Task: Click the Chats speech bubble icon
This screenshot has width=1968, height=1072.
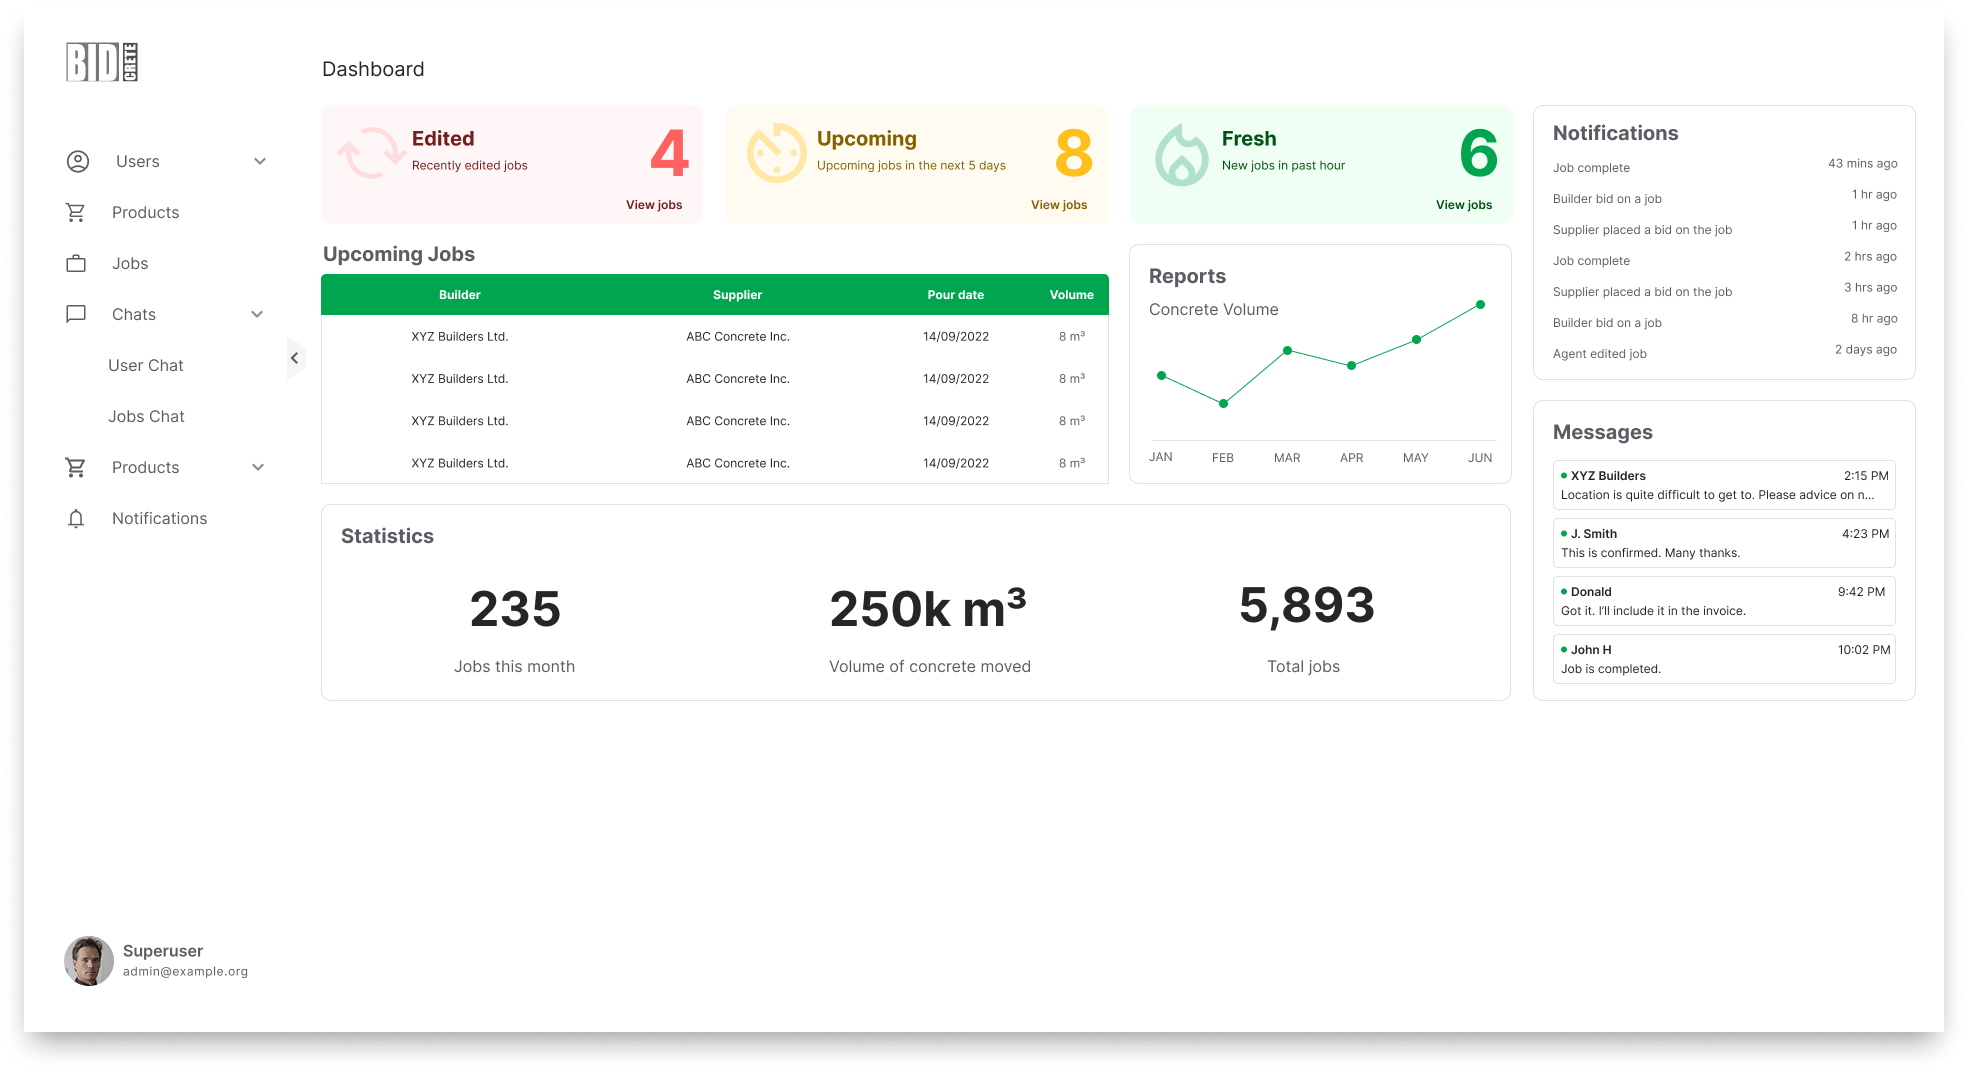Action: (x=76, y=314)
